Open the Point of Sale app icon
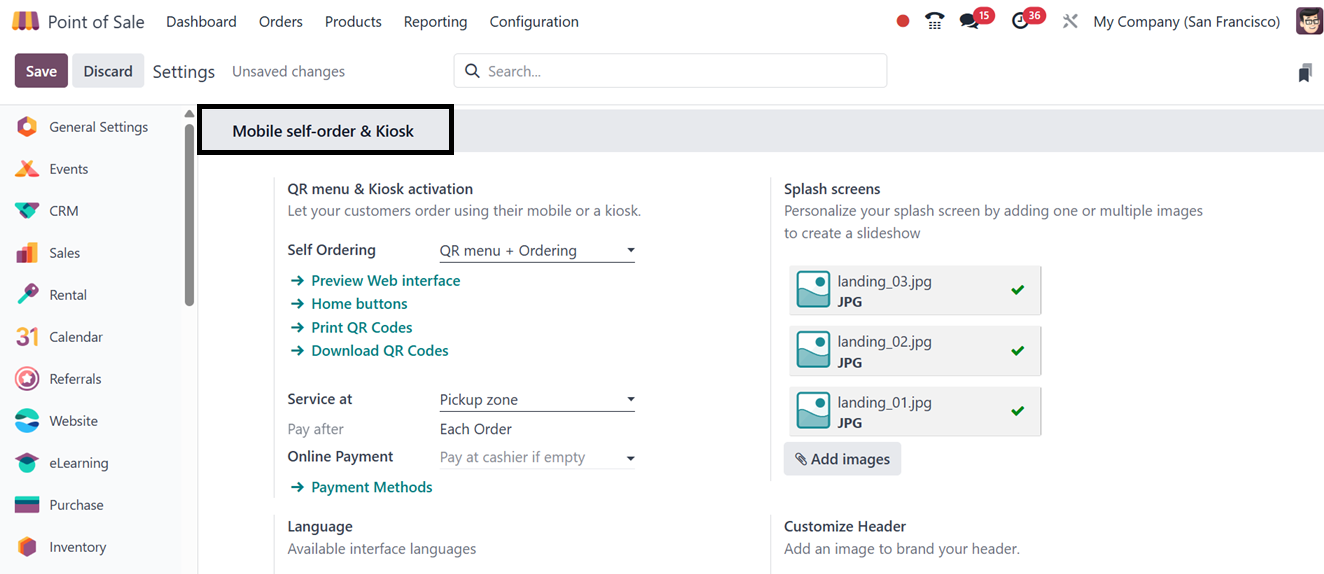The height and width of the screenshot is (574, 1324). pyautogui.click(x=26, y=21)
